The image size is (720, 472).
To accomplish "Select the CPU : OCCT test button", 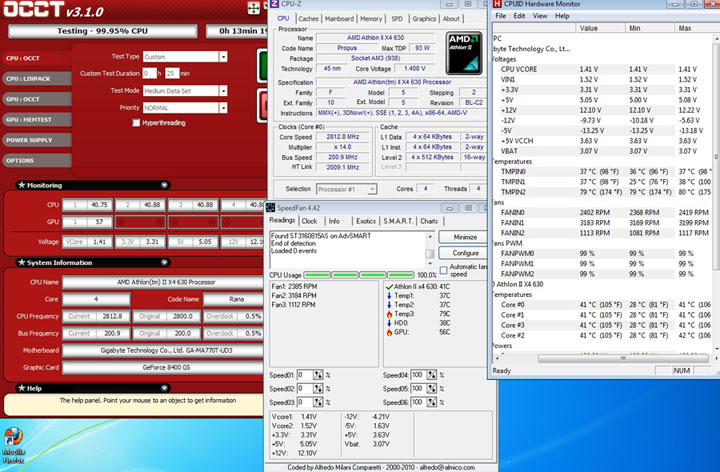I will click(x=37, y=58).
